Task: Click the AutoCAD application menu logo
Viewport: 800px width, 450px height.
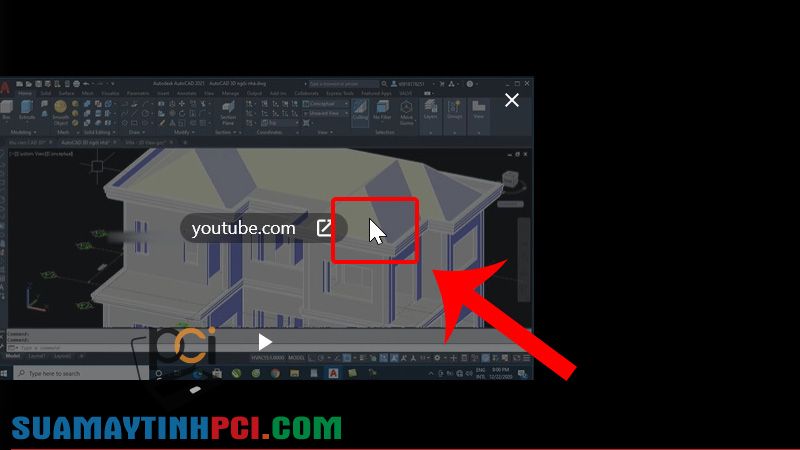Action: 5,87
